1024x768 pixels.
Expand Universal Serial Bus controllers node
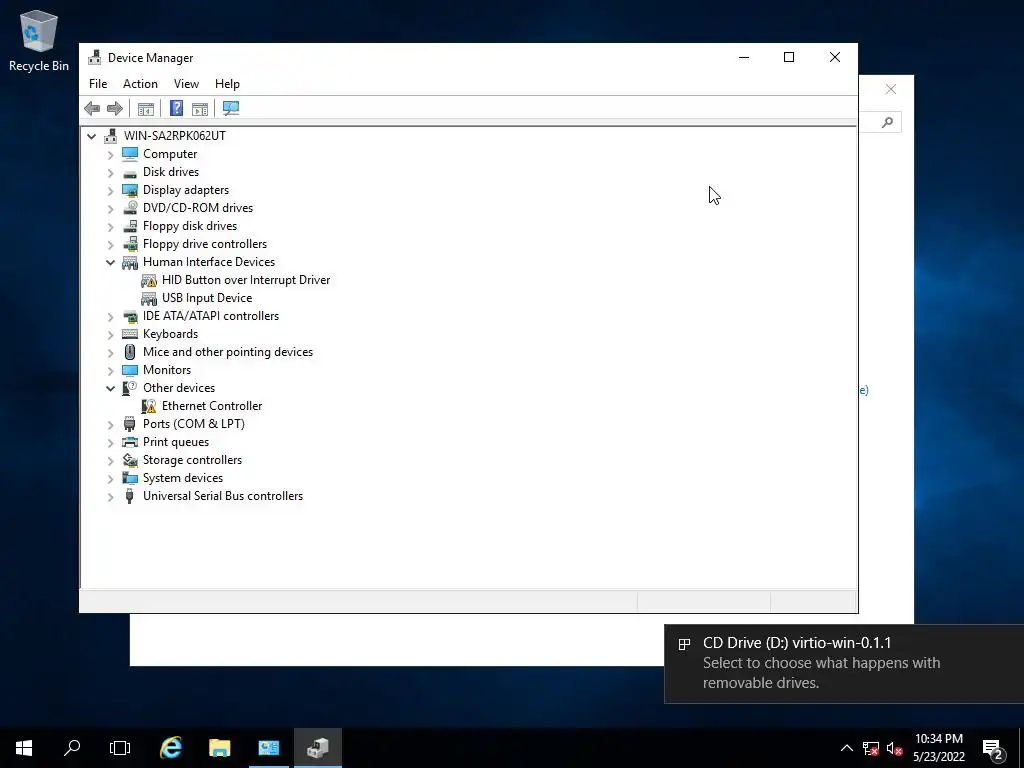pyautogui.click(x=110, y=496)
